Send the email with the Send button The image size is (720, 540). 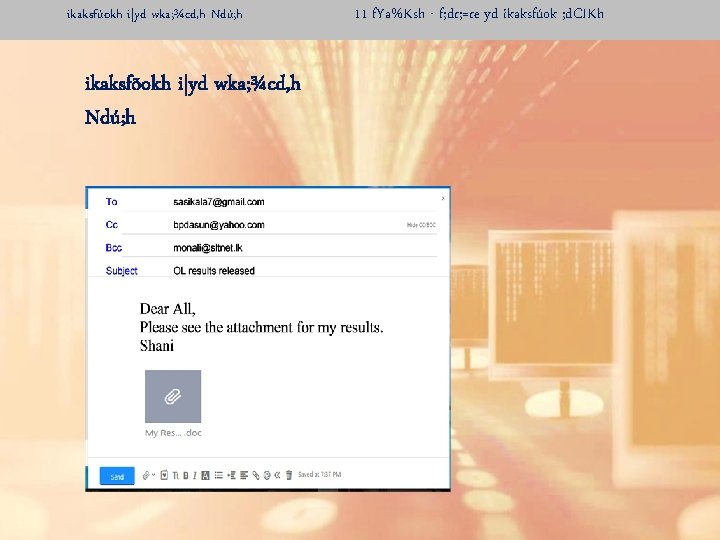(x=117, y=476)
